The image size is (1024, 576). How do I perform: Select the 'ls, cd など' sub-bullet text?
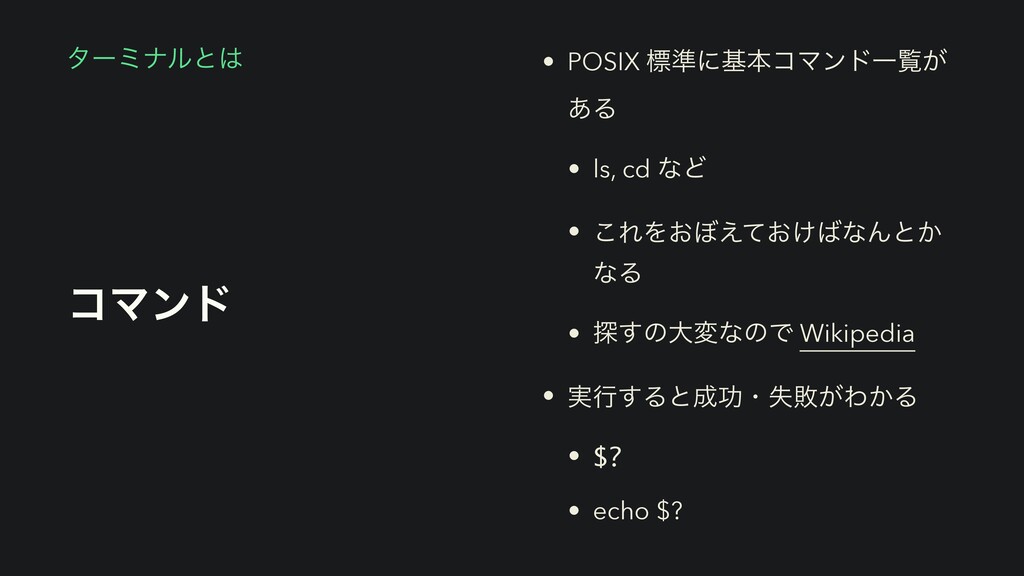[x=649, y=168]
